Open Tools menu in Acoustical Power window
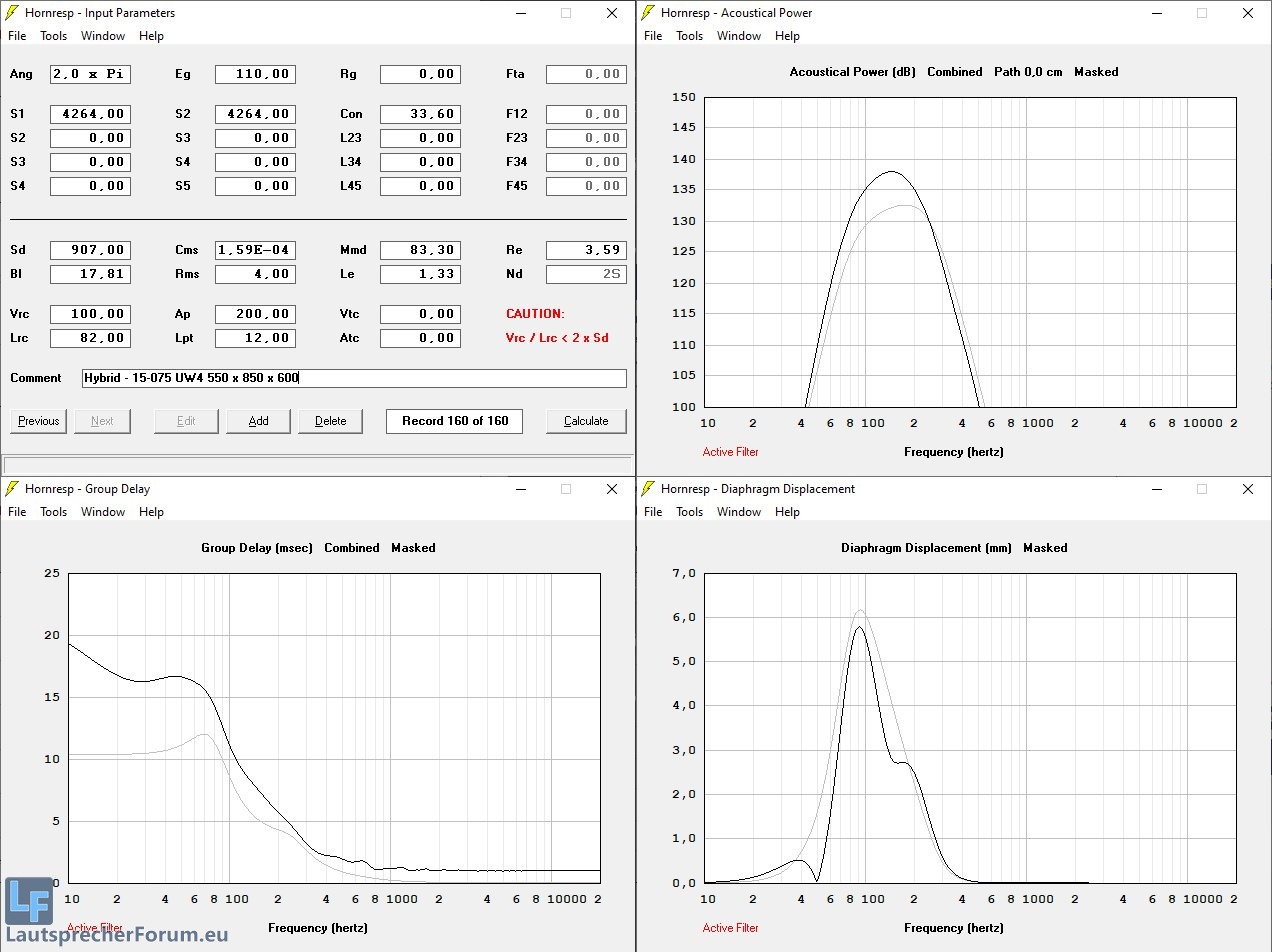 689,36
